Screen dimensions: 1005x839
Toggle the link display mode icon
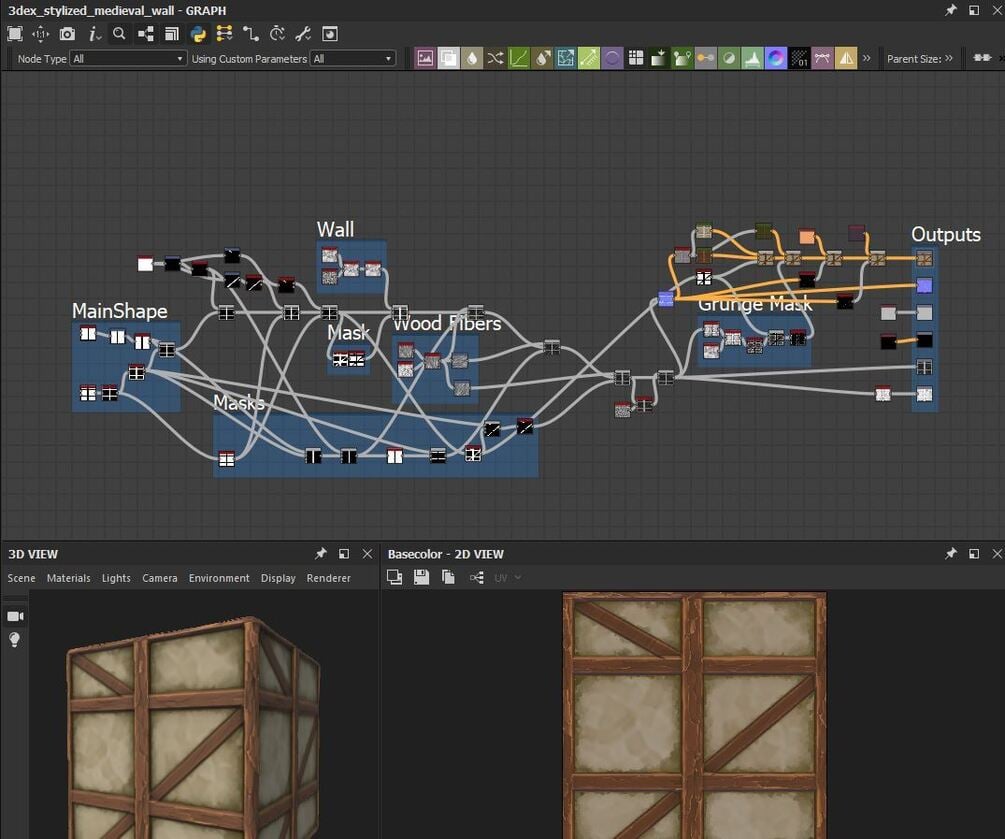[x=251, y=34]
